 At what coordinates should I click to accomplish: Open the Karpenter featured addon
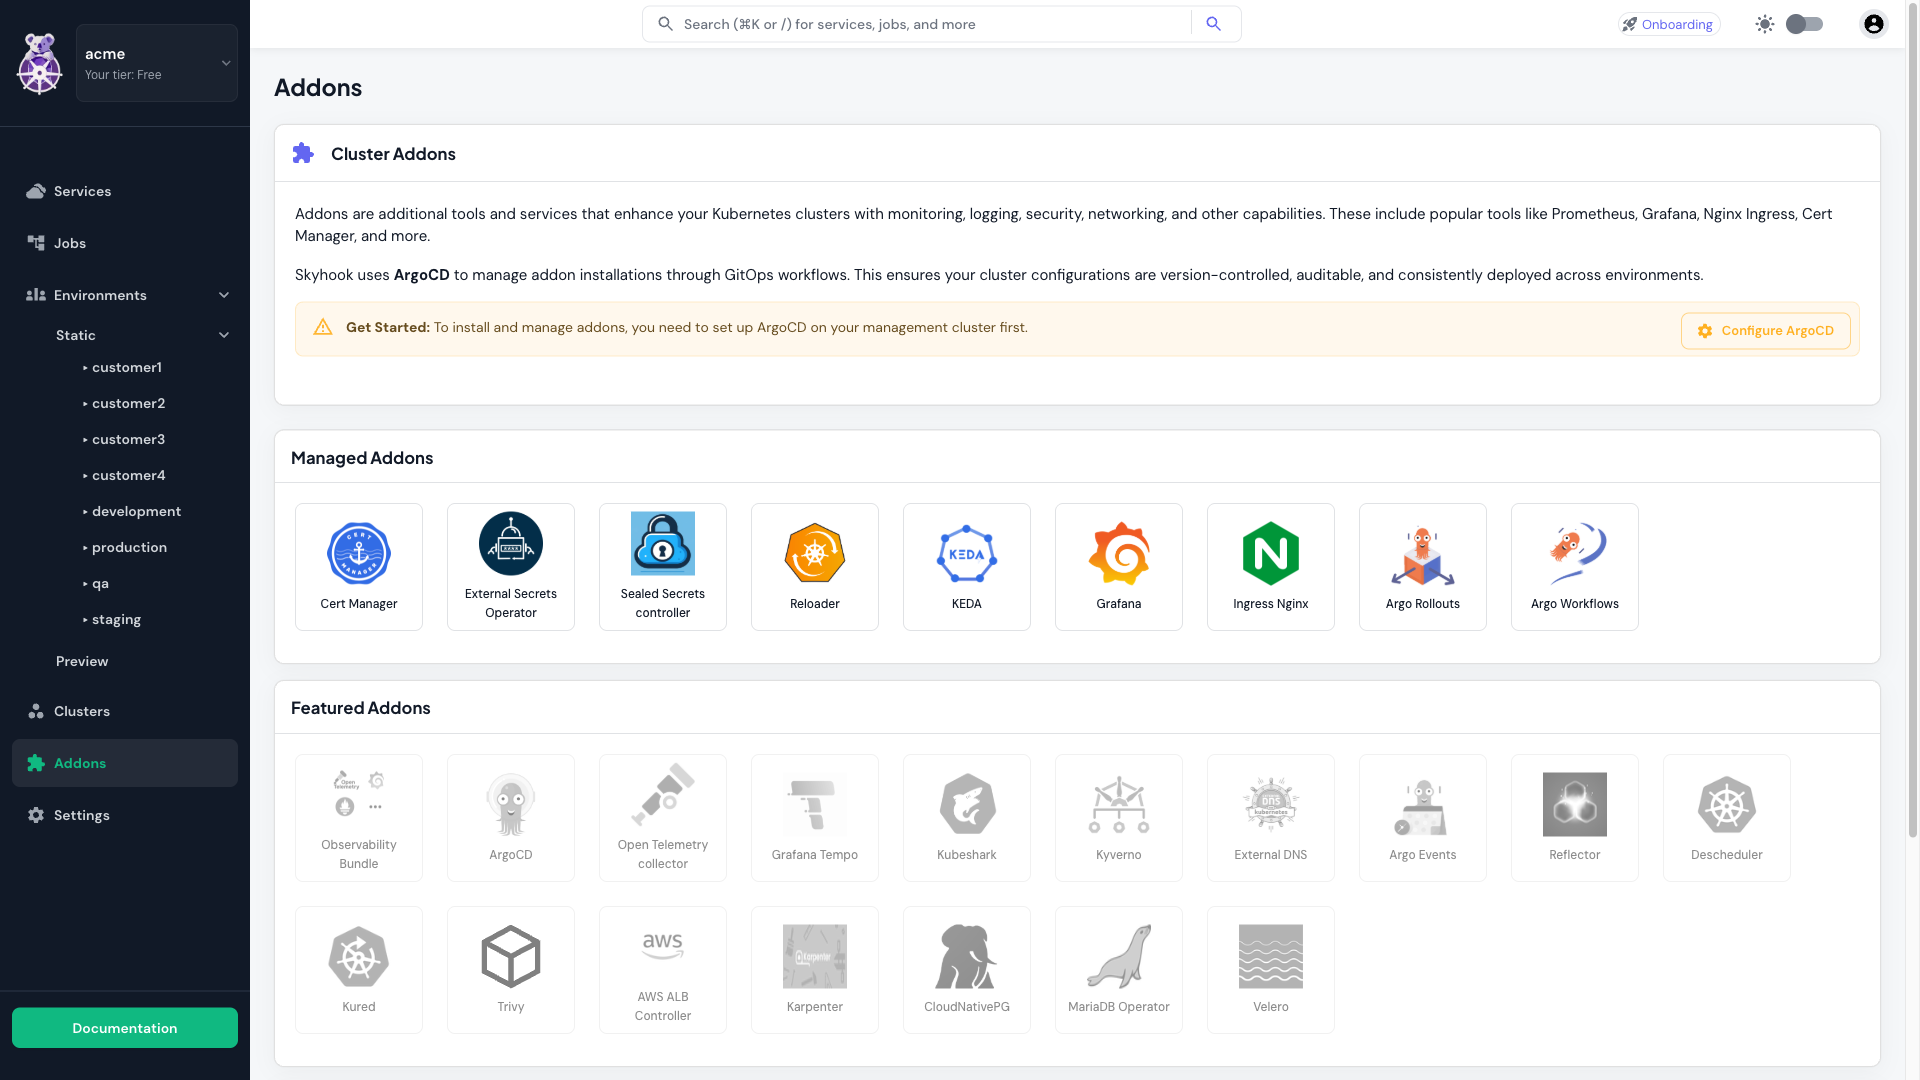point(815,969)
